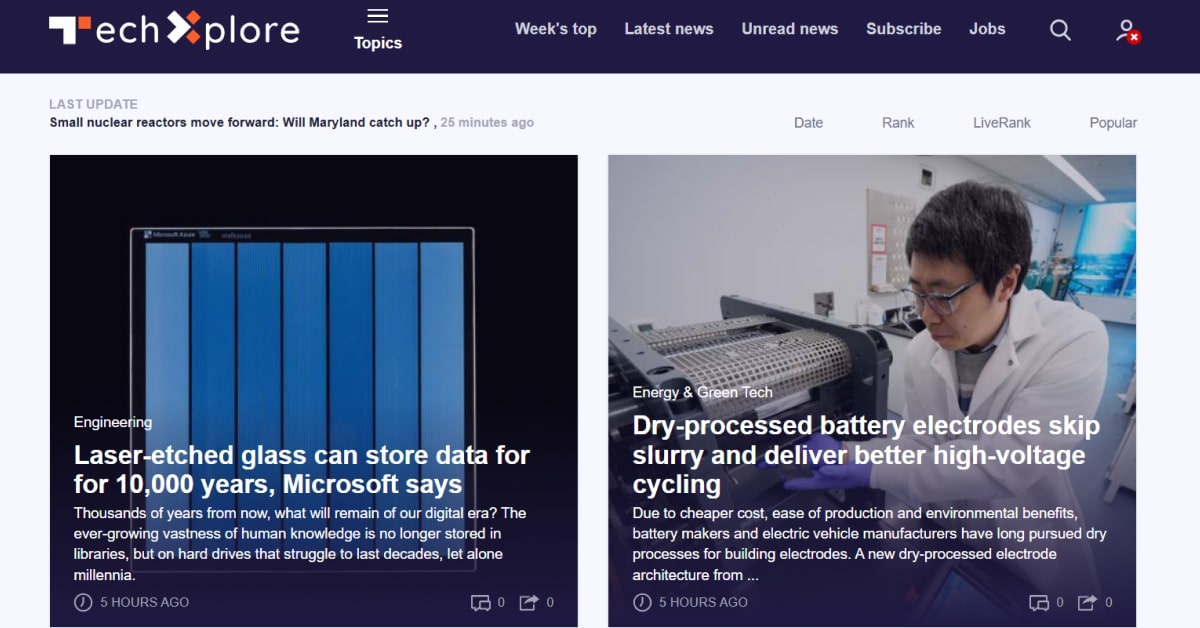Toggle sorting by Date
Image resolution: width=1200 pixels, height=628 pixels.
pyautogui.click(x=808, y=122)
